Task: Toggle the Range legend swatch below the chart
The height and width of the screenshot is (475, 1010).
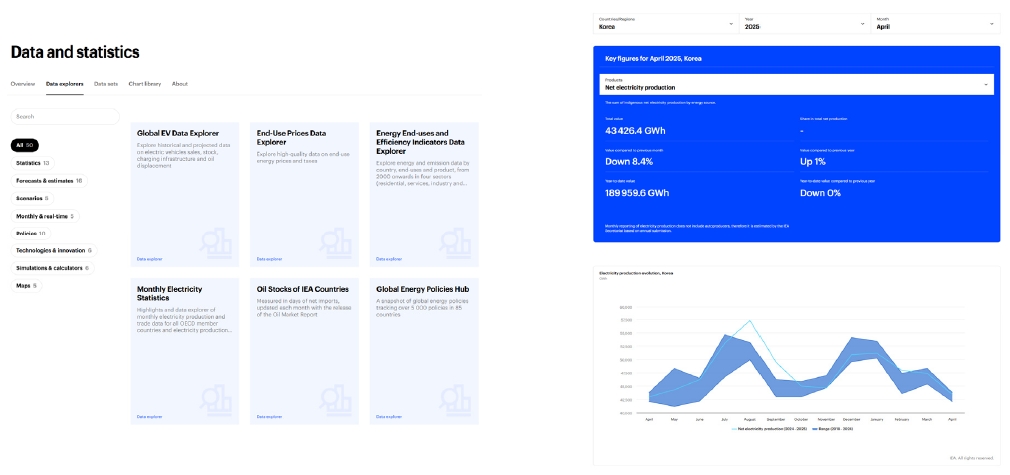Action: click(815, 429)
